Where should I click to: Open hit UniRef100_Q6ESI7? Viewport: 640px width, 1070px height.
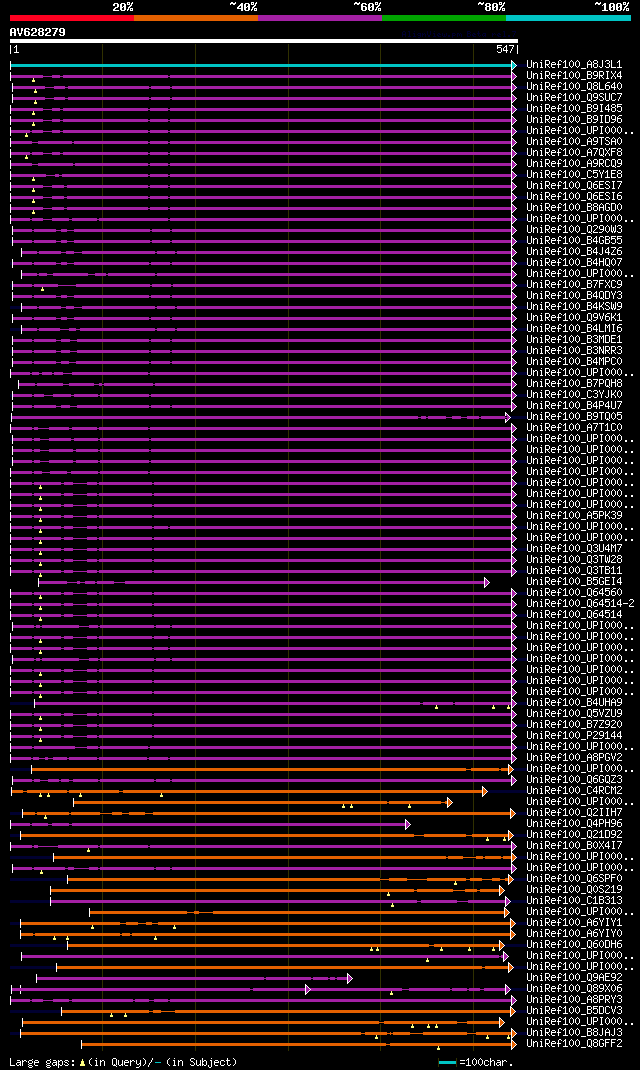click(574, 186)
